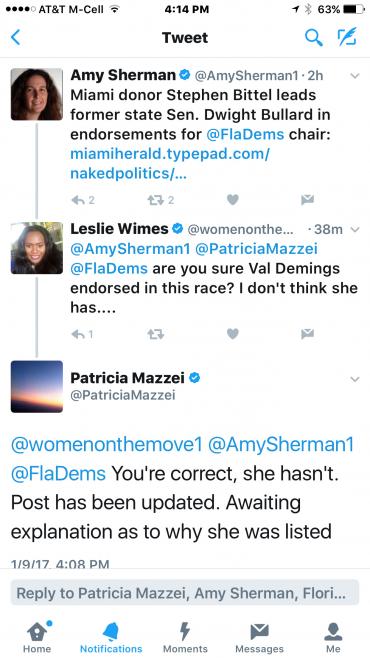Open the compose new tweet icon
This screenshot has width=370, height=658.
coord(347,37)
